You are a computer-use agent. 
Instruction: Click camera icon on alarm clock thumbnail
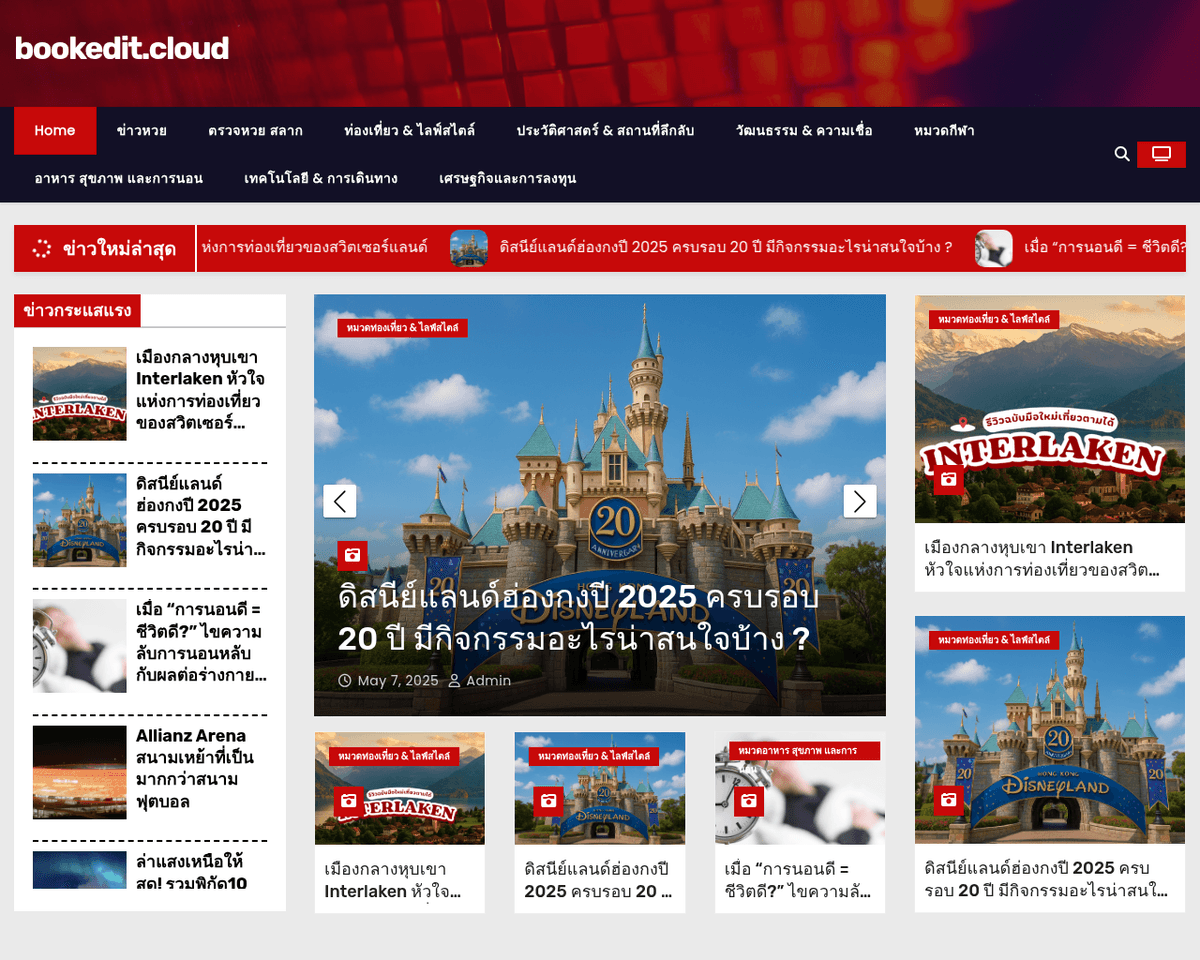click(748, 801)
